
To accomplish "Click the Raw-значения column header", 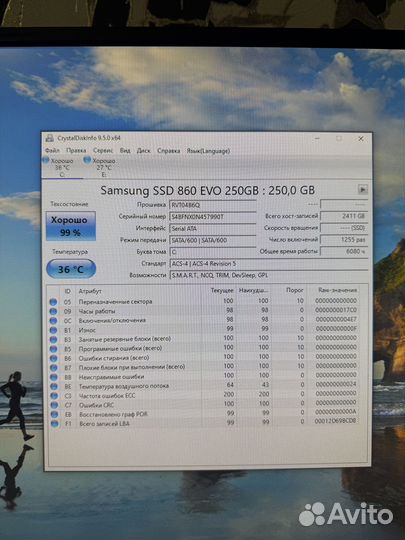I will point(337,290).
